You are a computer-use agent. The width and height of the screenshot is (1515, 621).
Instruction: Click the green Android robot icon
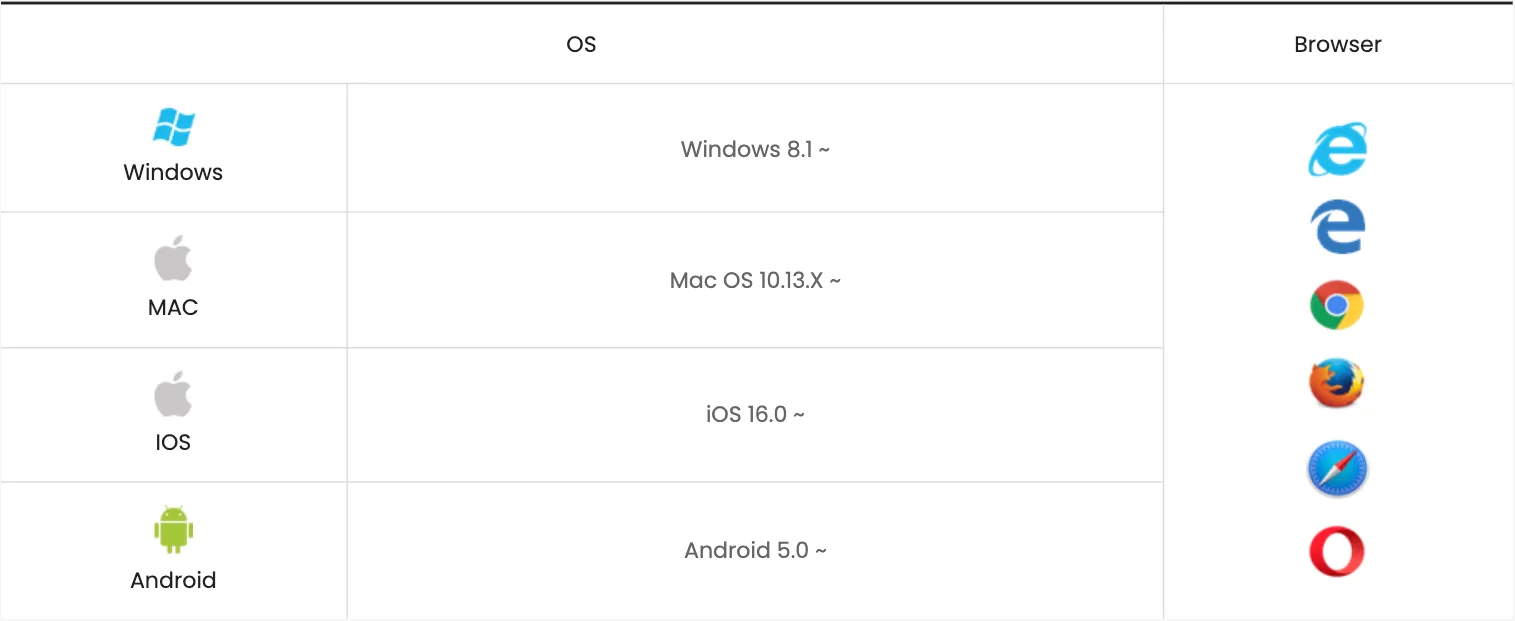click(173, 530)
